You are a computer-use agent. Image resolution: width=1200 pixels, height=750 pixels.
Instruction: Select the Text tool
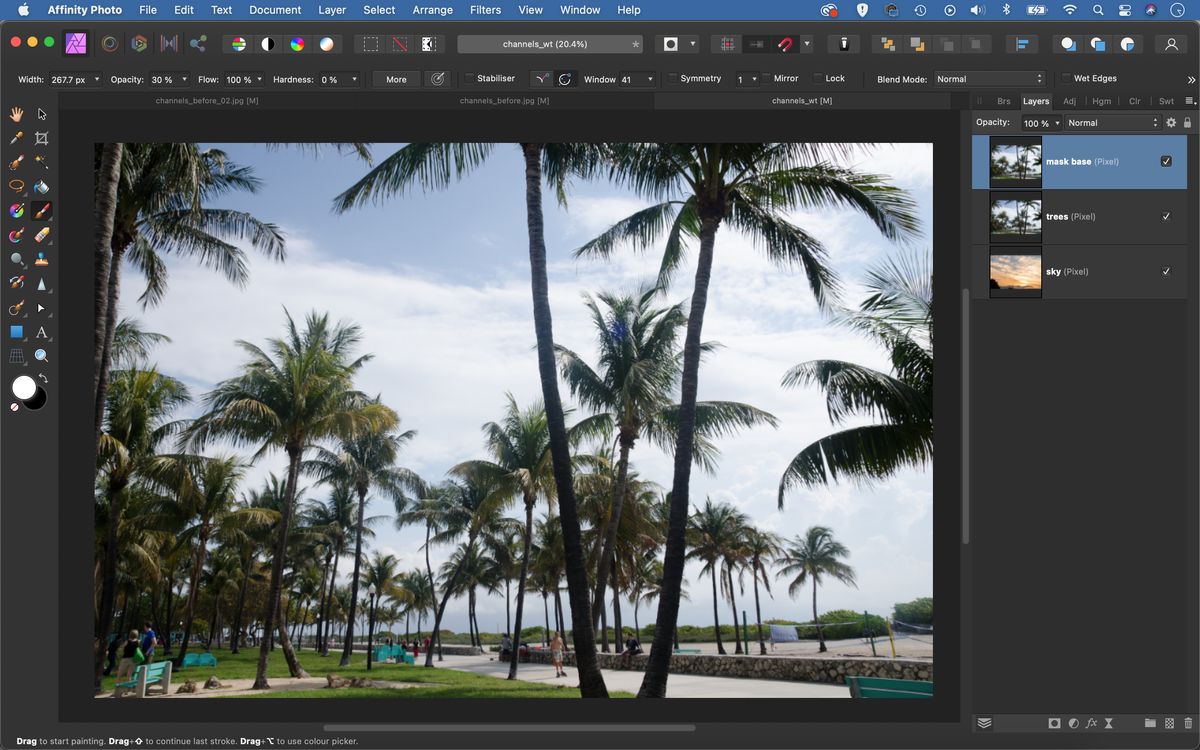[x=41, y=331]
